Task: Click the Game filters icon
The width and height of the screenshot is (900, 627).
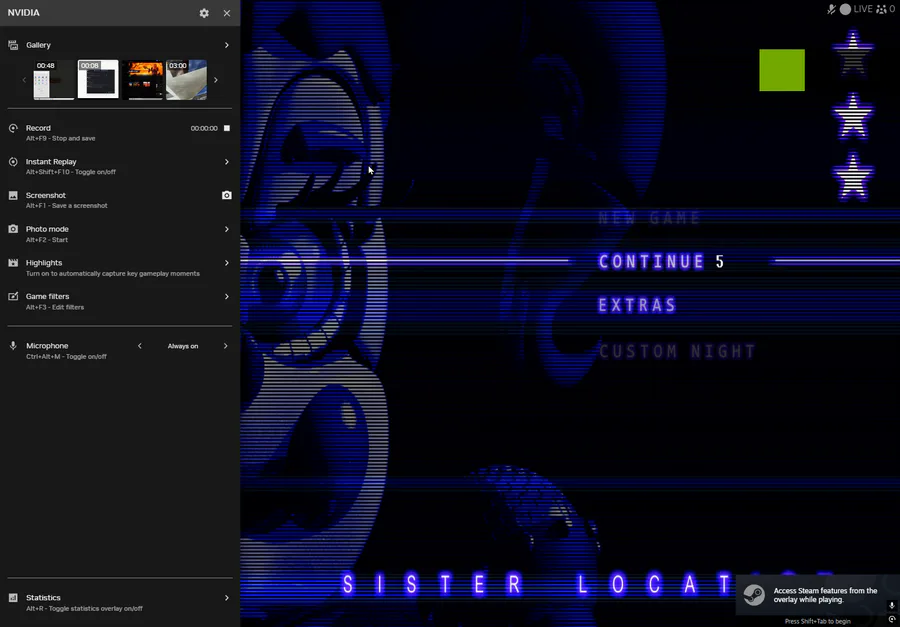Action: coord(13,296)
